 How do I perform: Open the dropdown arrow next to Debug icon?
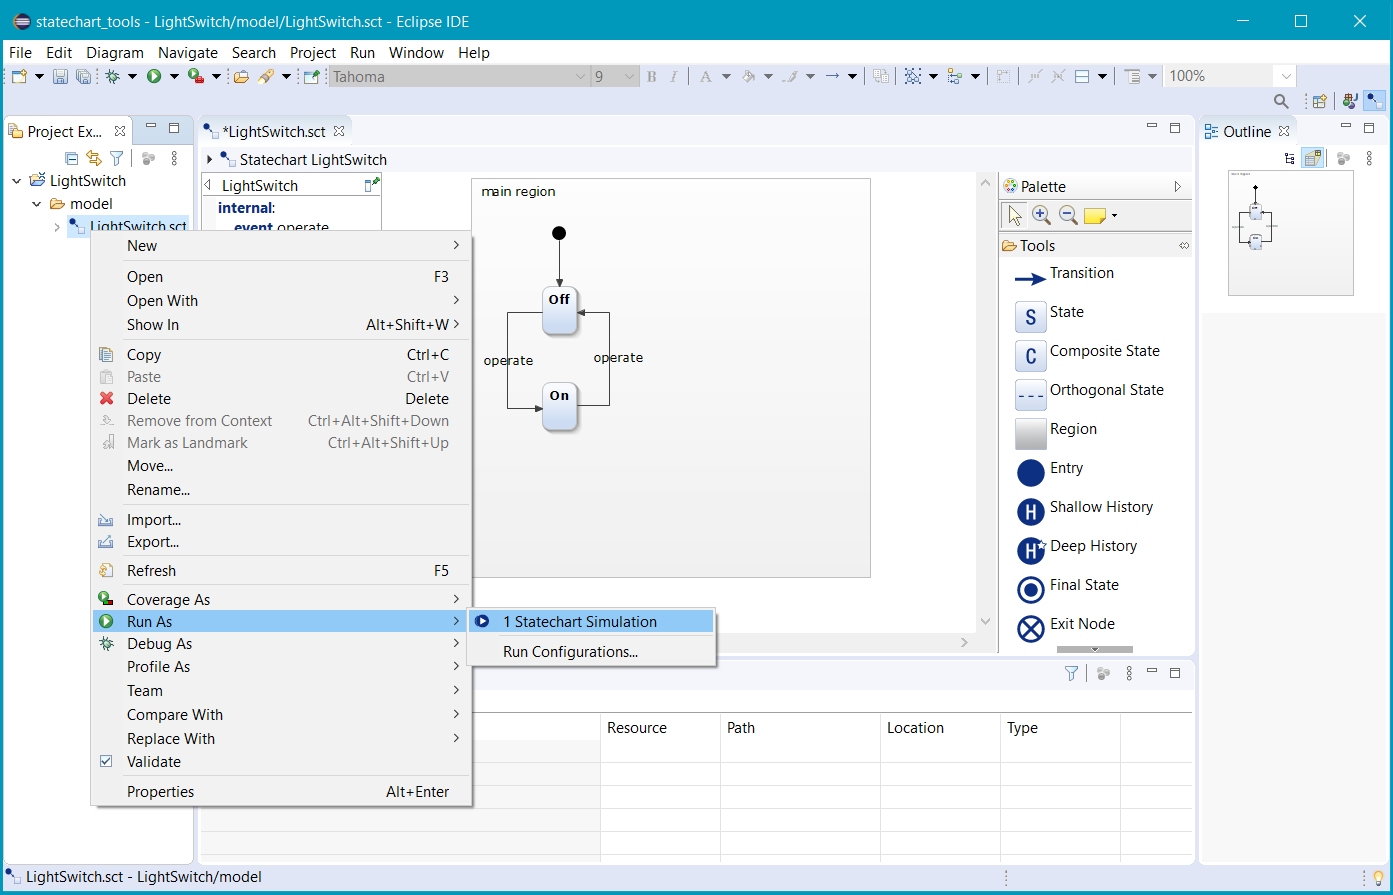132,76
